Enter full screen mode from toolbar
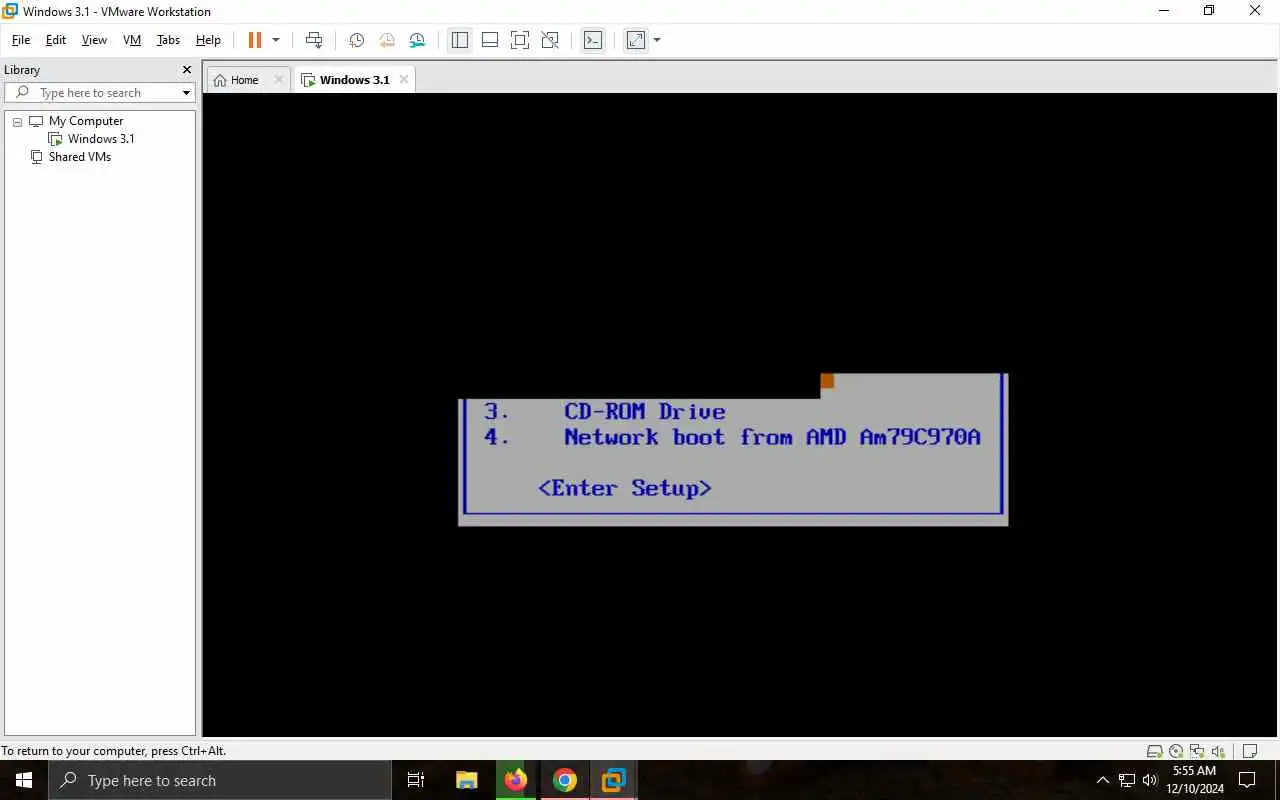The height and width of the screenshot is (800, 1280). point(520,40)
